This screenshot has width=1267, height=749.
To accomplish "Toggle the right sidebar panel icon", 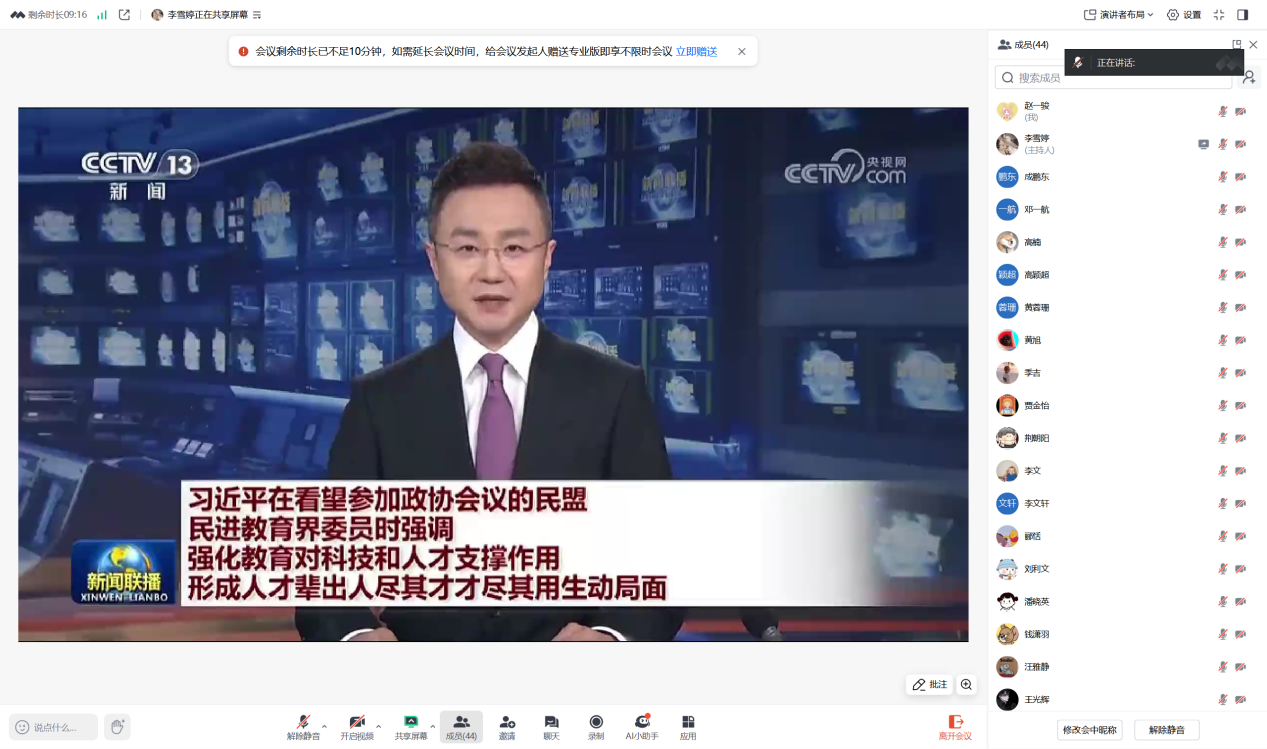I will (x=1243, y=15).
